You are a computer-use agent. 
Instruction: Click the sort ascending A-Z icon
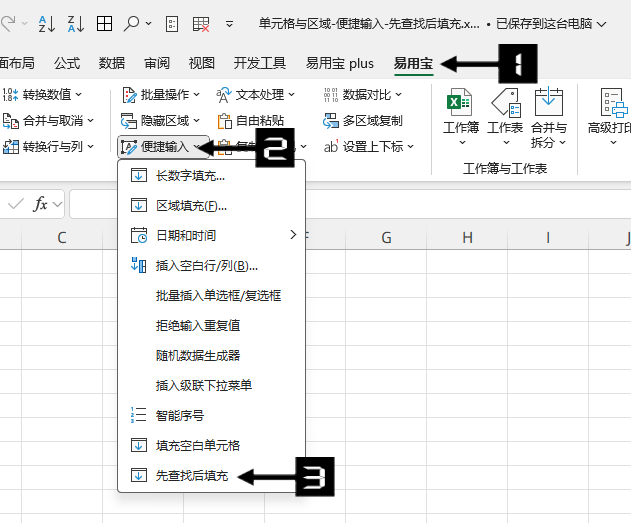point(46,23)
